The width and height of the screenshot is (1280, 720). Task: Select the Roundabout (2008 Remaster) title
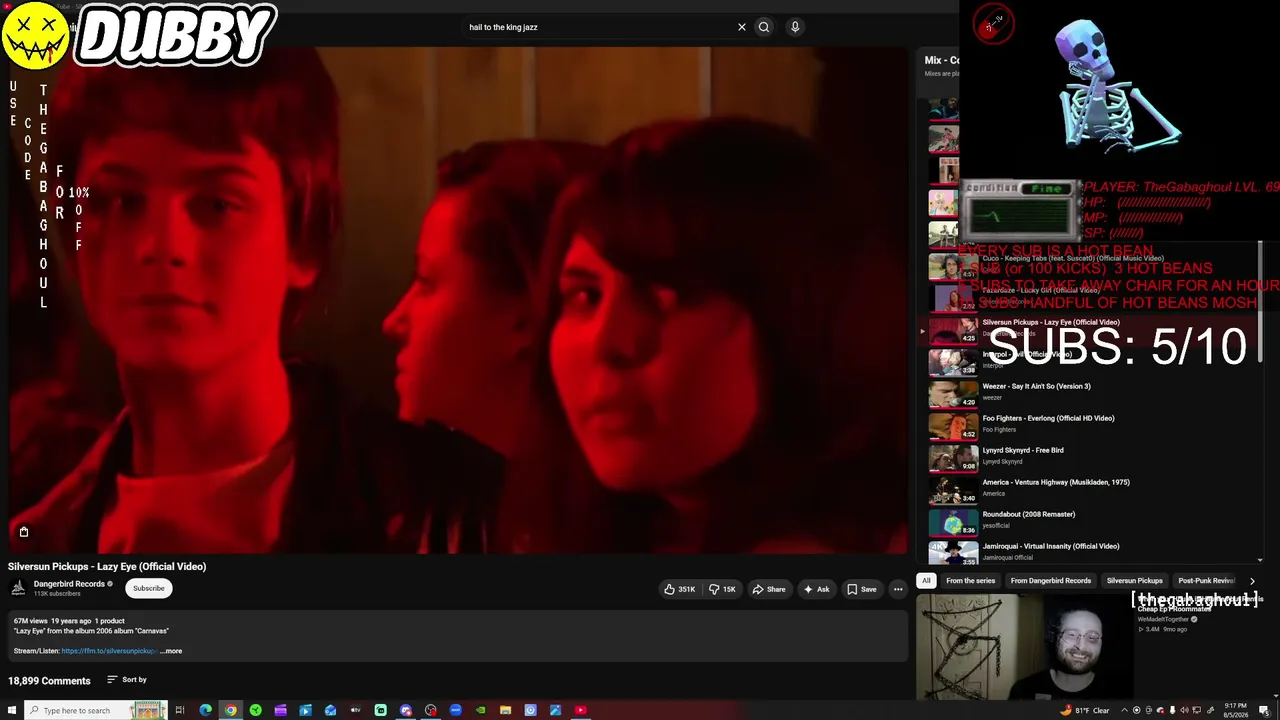point(1029,514)
